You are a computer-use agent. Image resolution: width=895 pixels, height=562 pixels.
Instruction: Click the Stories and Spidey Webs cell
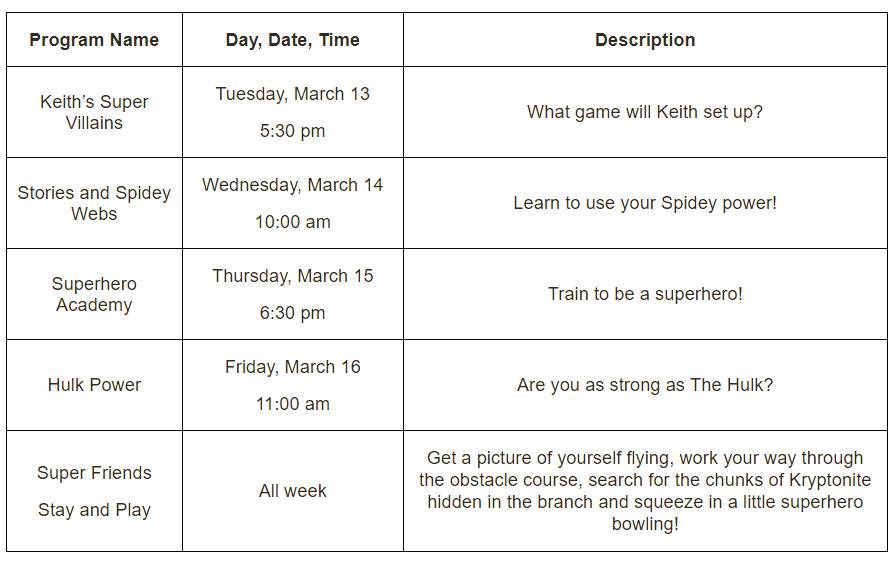pyautogui.click(x=94, y=203)
